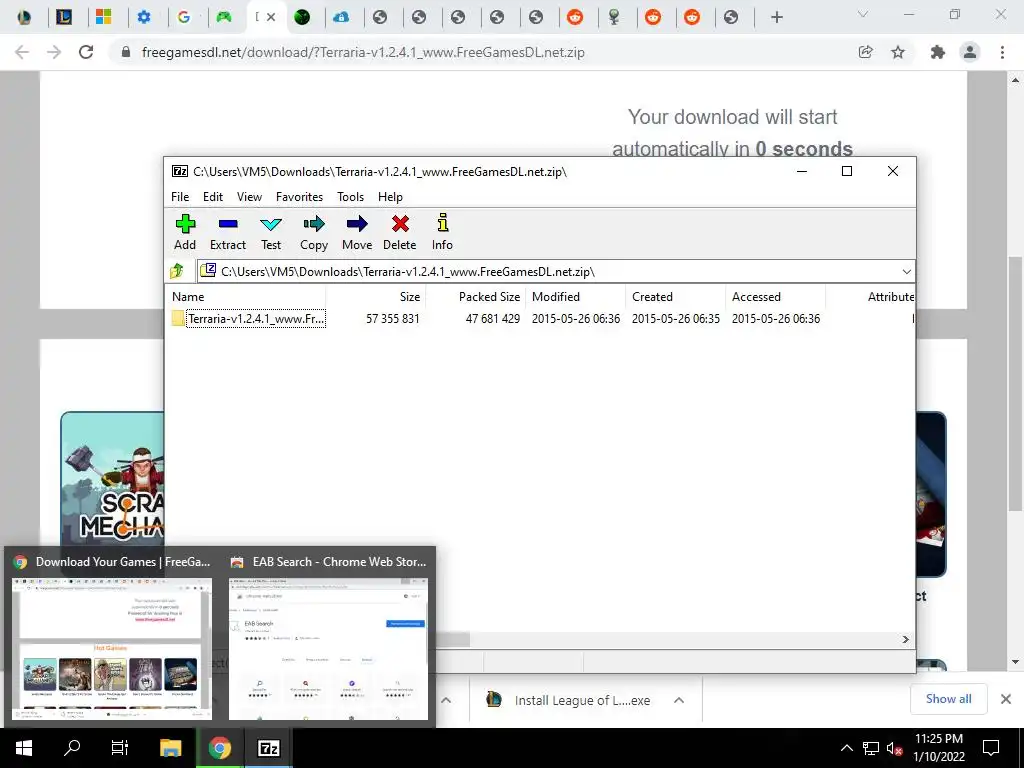Open the Favorites menu
The image size is (1024, 768).
tap(299, 197)
